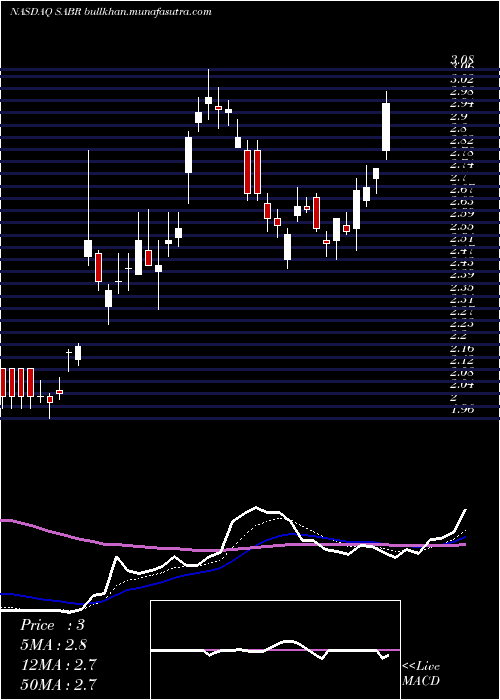Image resolution: width=500 pixels, height=700 pixels.
Task: Click the 3.02 price axis label
Action: tap(462, 79)
